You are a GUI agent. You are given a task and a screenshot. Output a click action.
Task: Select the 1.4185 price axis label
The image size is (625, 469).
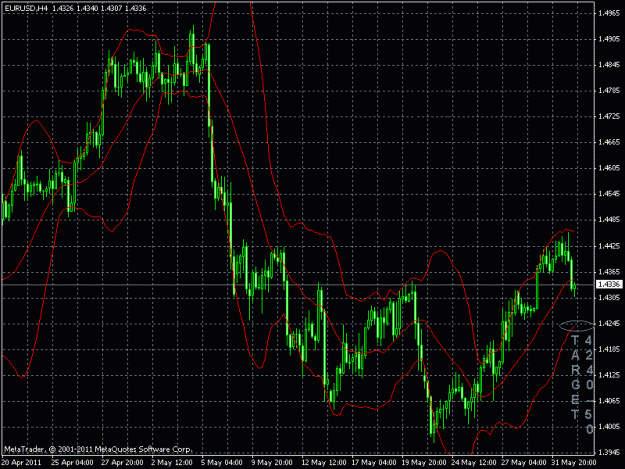click(609, 349)
